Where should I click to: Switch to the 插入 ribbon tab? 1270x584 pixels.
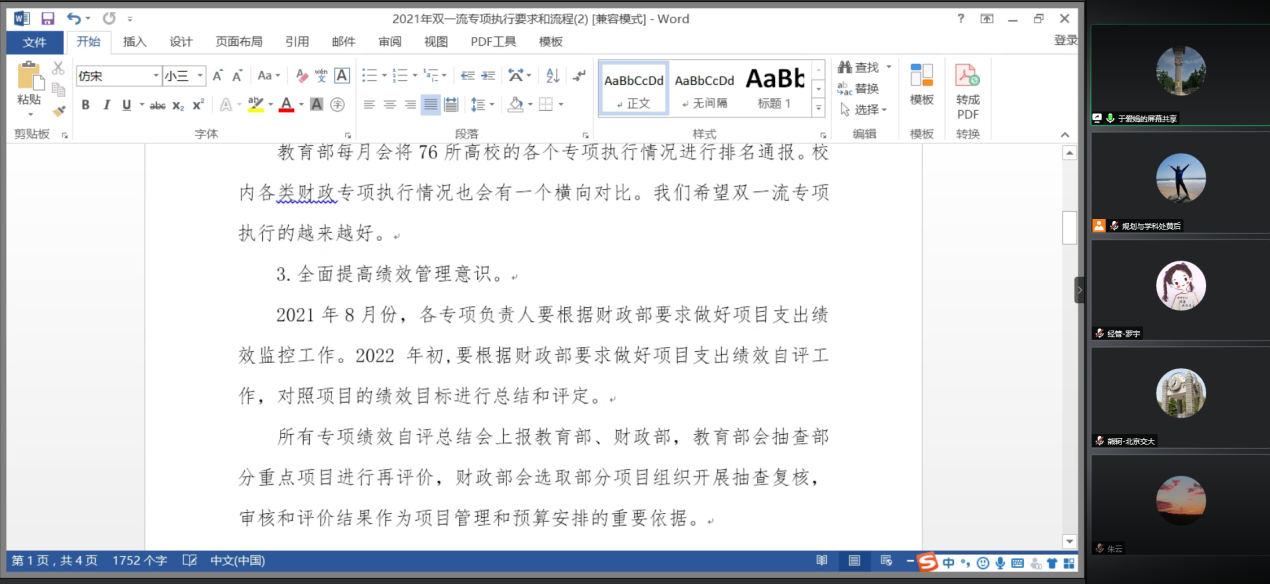click(135, 42)
